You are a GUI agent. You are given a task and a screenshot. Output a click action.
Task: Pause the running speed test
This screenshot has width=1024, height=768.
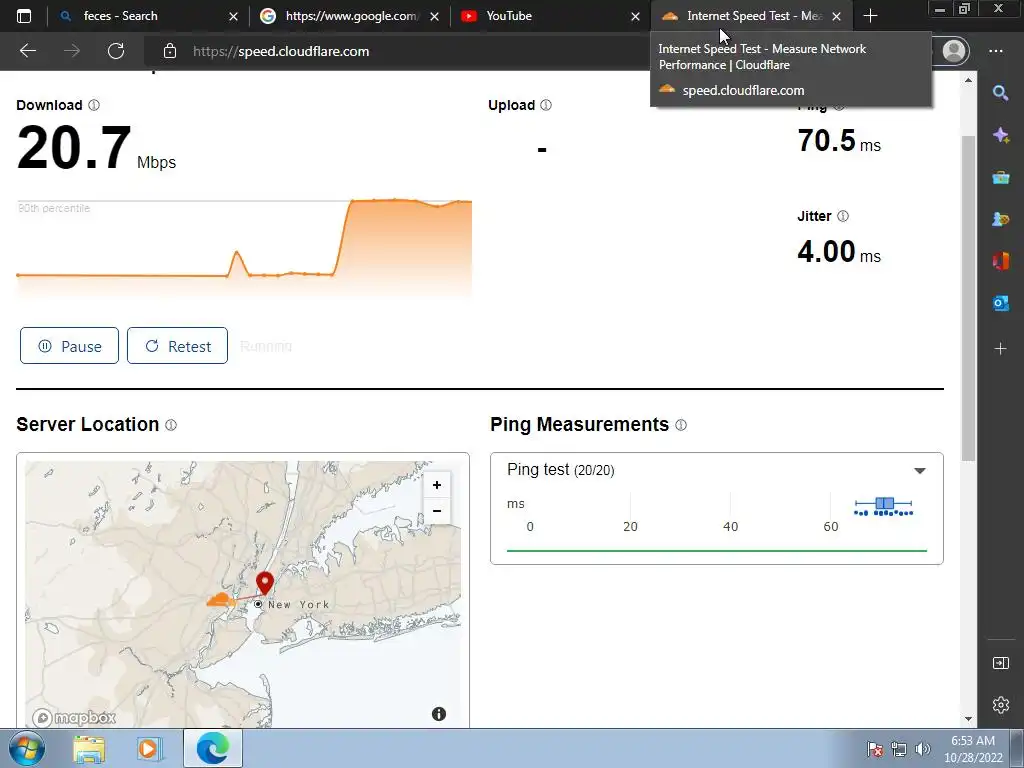(x=69, y=345)
